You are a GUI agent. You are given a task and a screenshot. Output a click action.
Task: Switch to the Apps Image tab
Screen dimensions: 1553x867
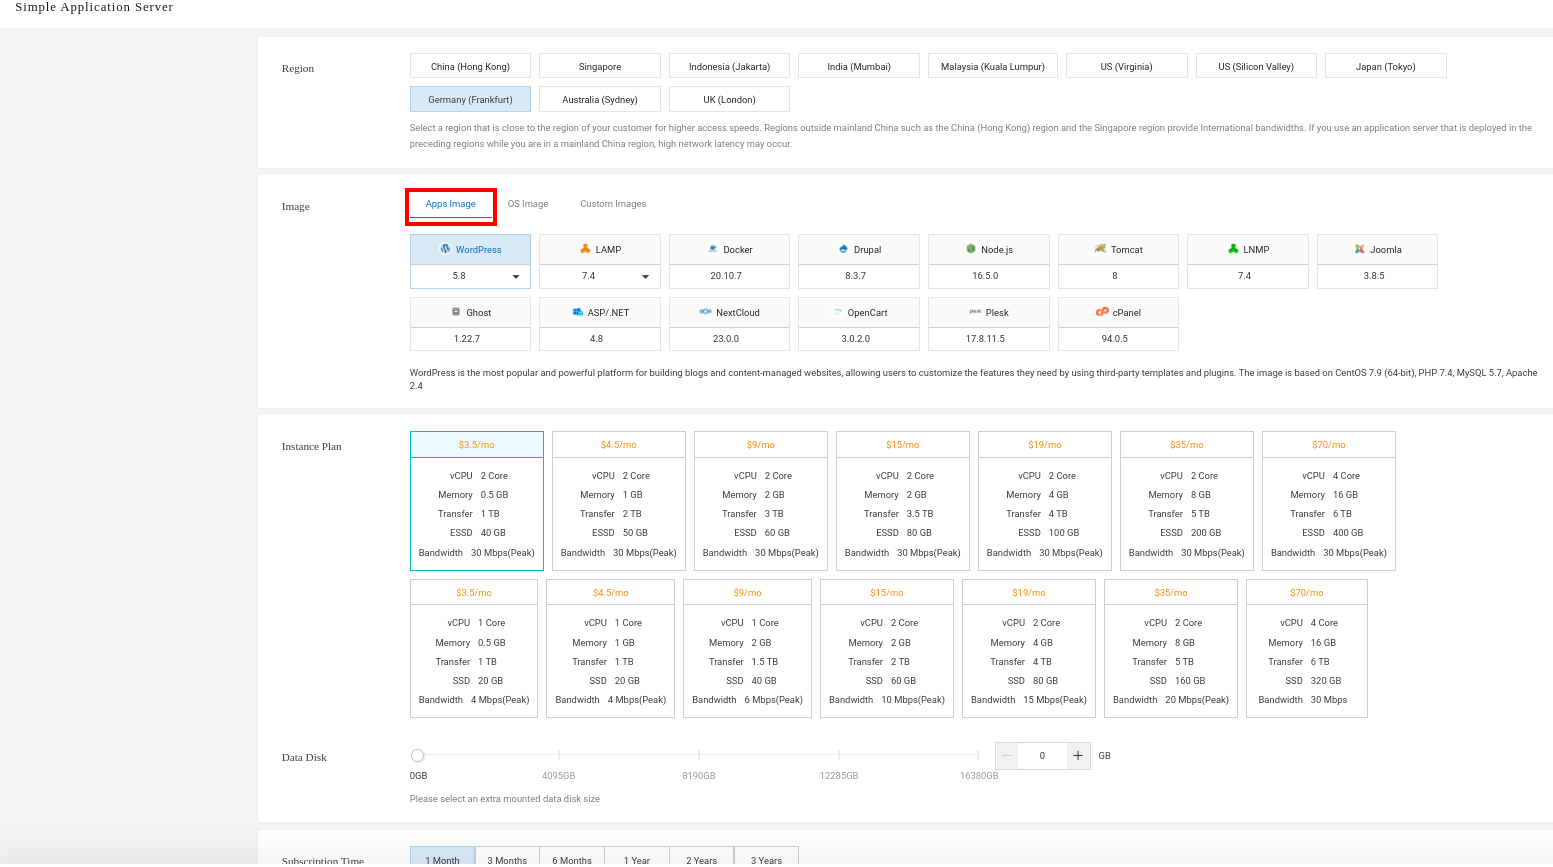451,204
